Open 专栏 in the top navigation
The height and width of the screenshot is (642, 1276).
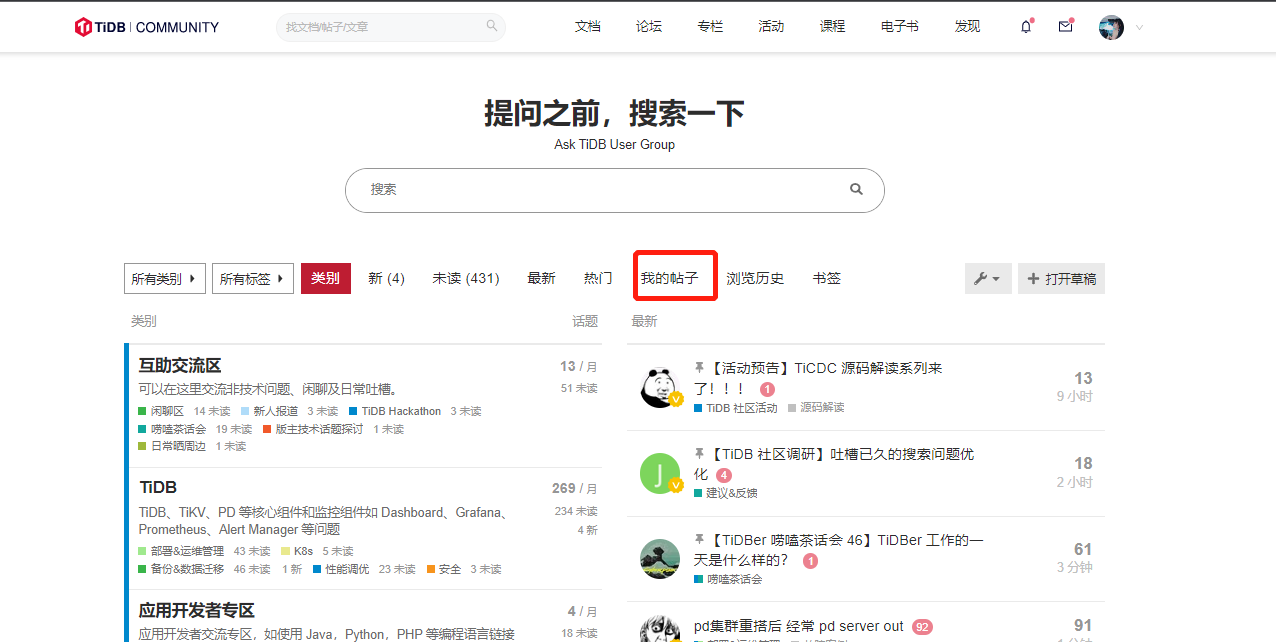pyautogui.click(x=710, y=27)
